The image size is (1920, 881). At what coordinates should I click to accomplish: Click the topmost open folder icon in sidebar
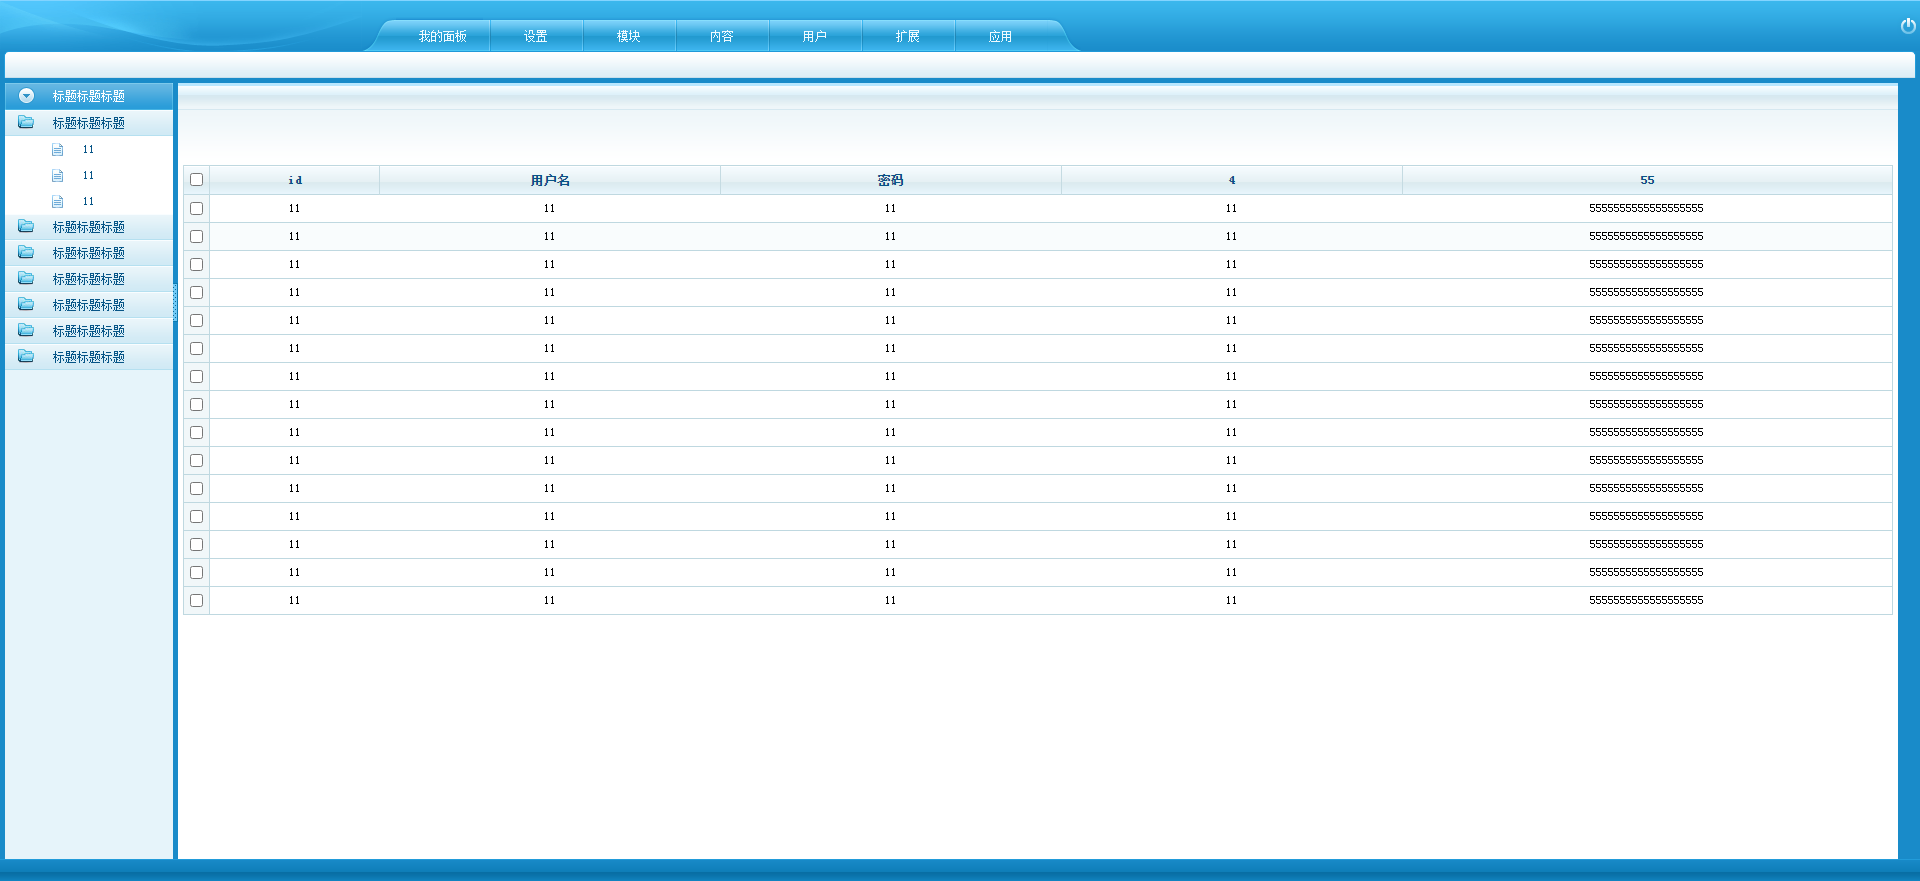[26, 123]
